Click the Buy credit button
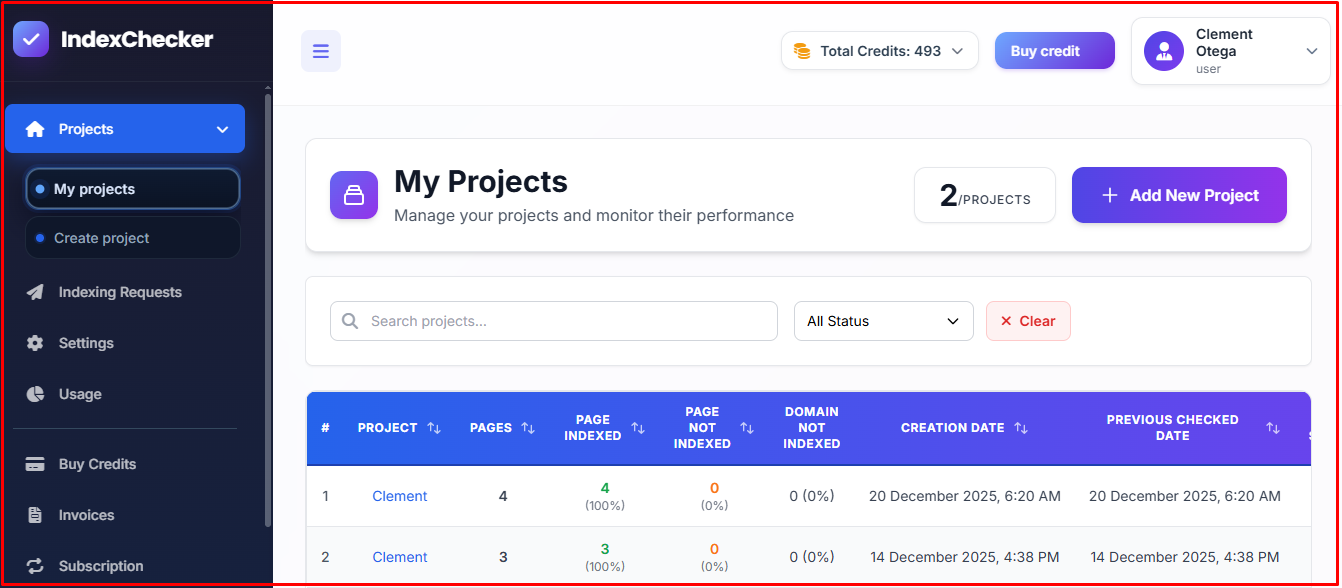 click(x=1054, y=51)
